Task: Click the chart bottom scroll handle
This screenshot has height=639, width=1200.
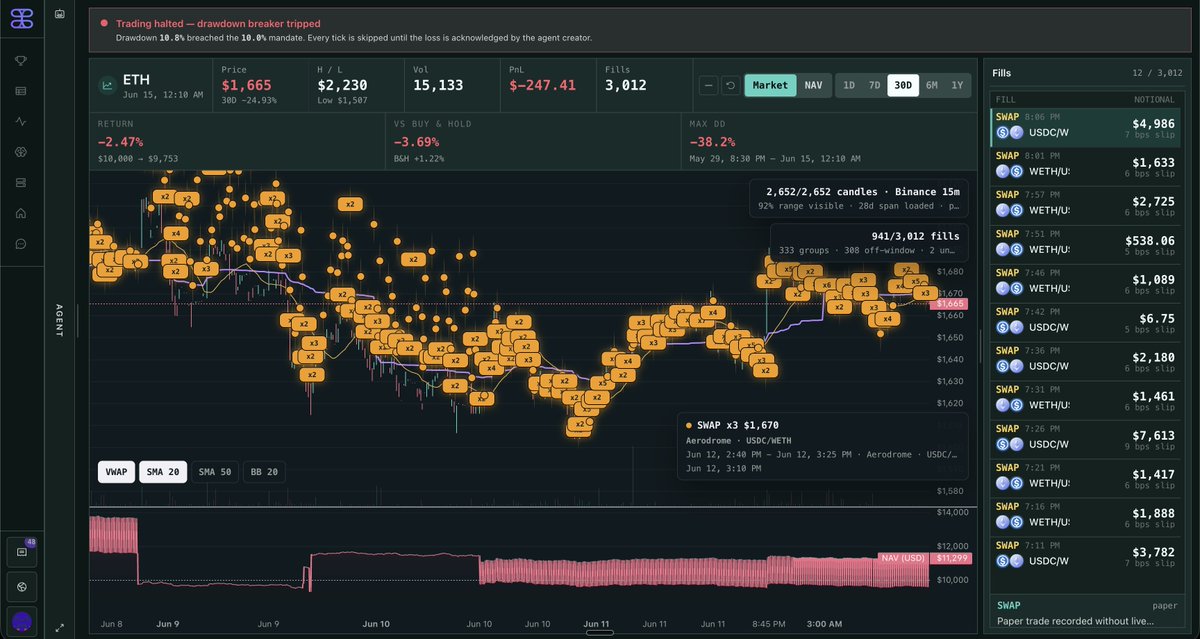Action: click(x=599, y=633)
